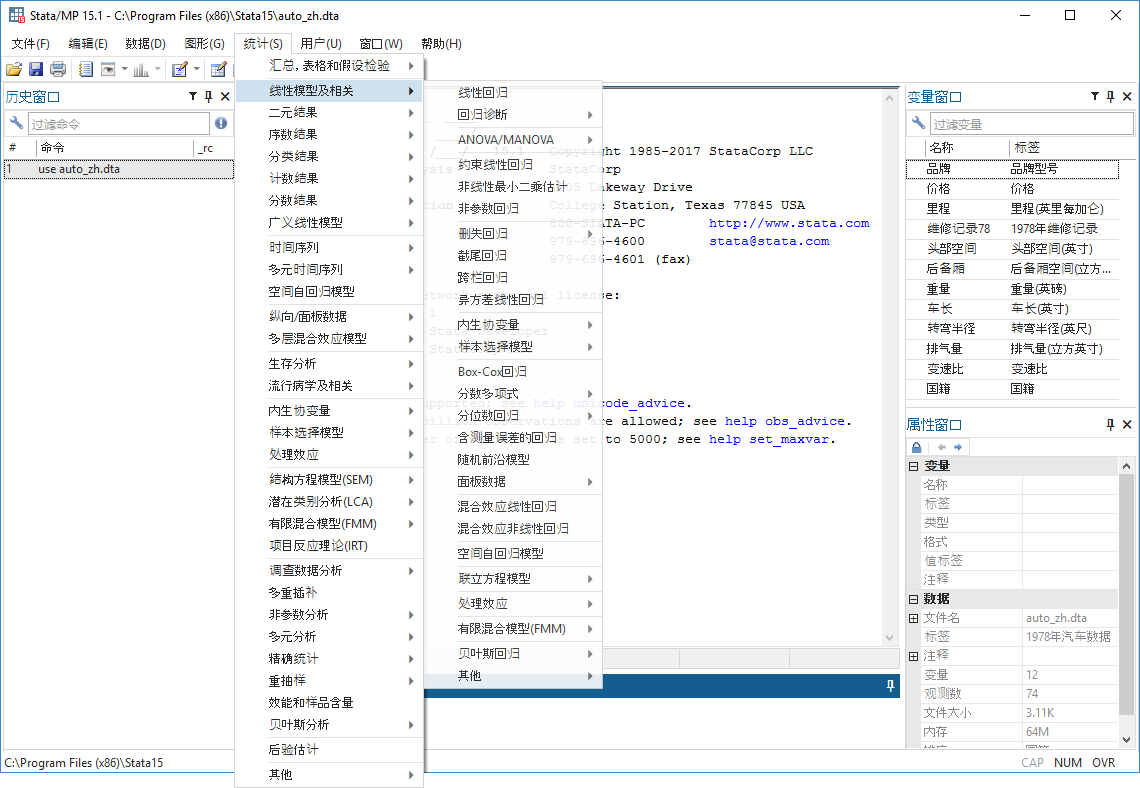Click the right arrow in 属性窗口 toolbar

958,447
